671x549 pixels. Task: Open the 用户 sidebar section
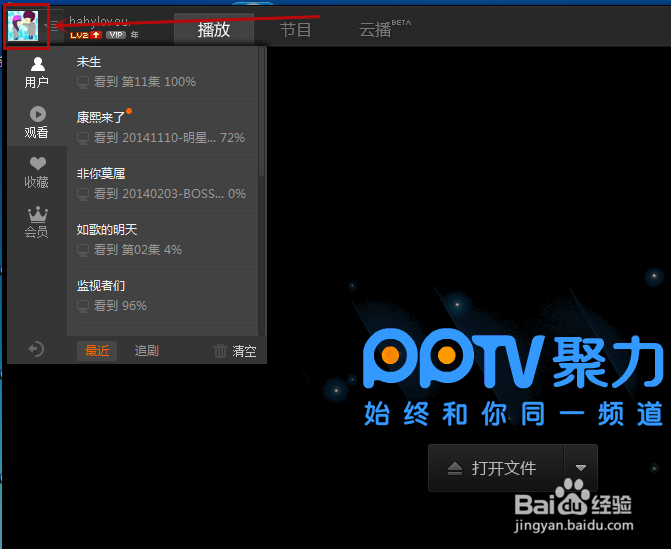[37, 73]
